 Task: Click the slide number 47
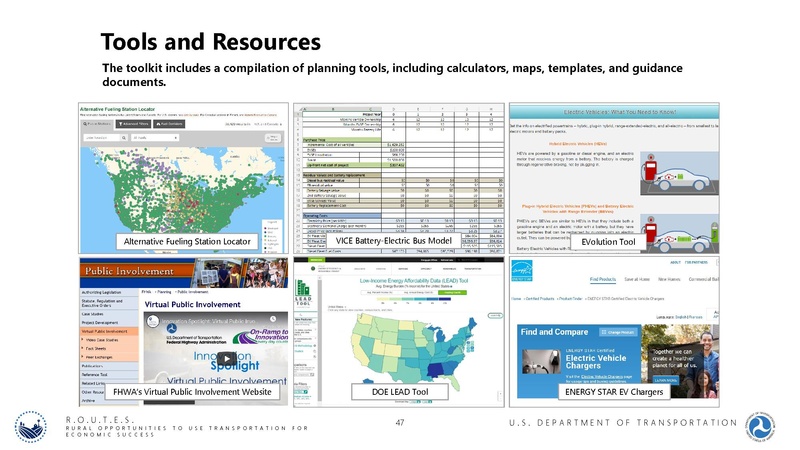pos(400,422)
